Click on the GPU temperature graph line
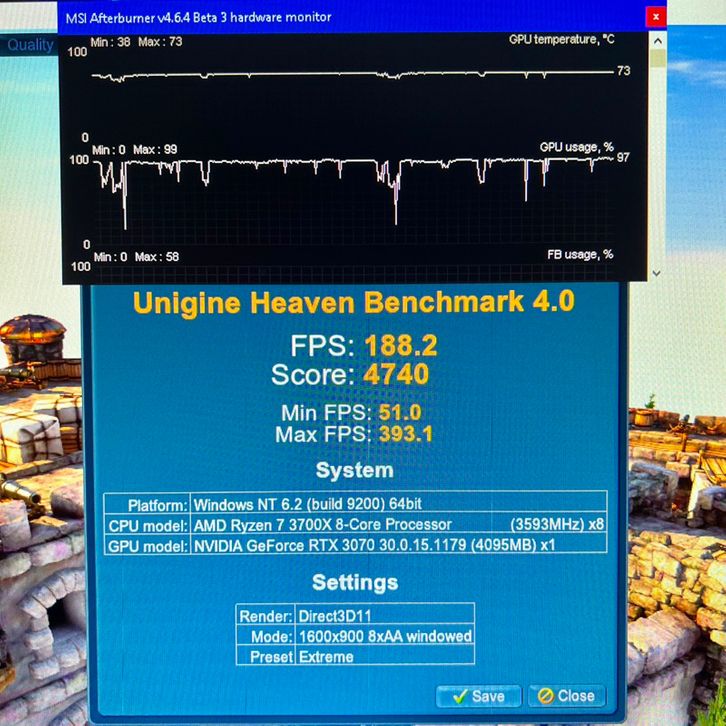Screen dimensions: 726x726 click(x=350, y=74)
